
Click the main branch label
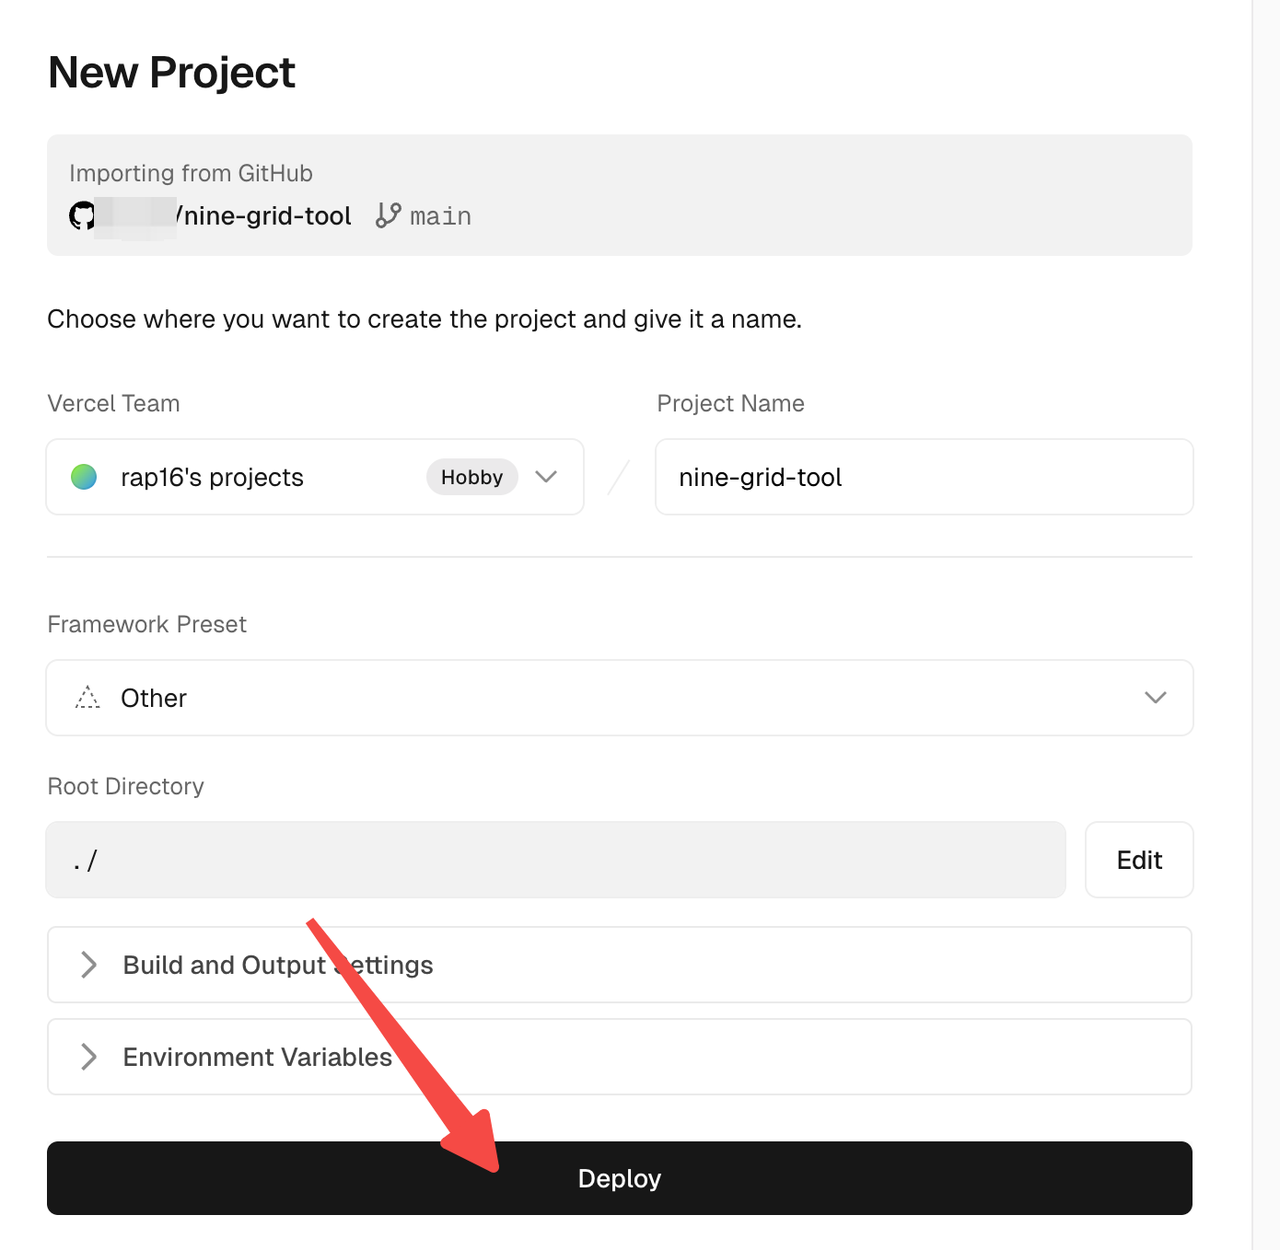point(440,216)
